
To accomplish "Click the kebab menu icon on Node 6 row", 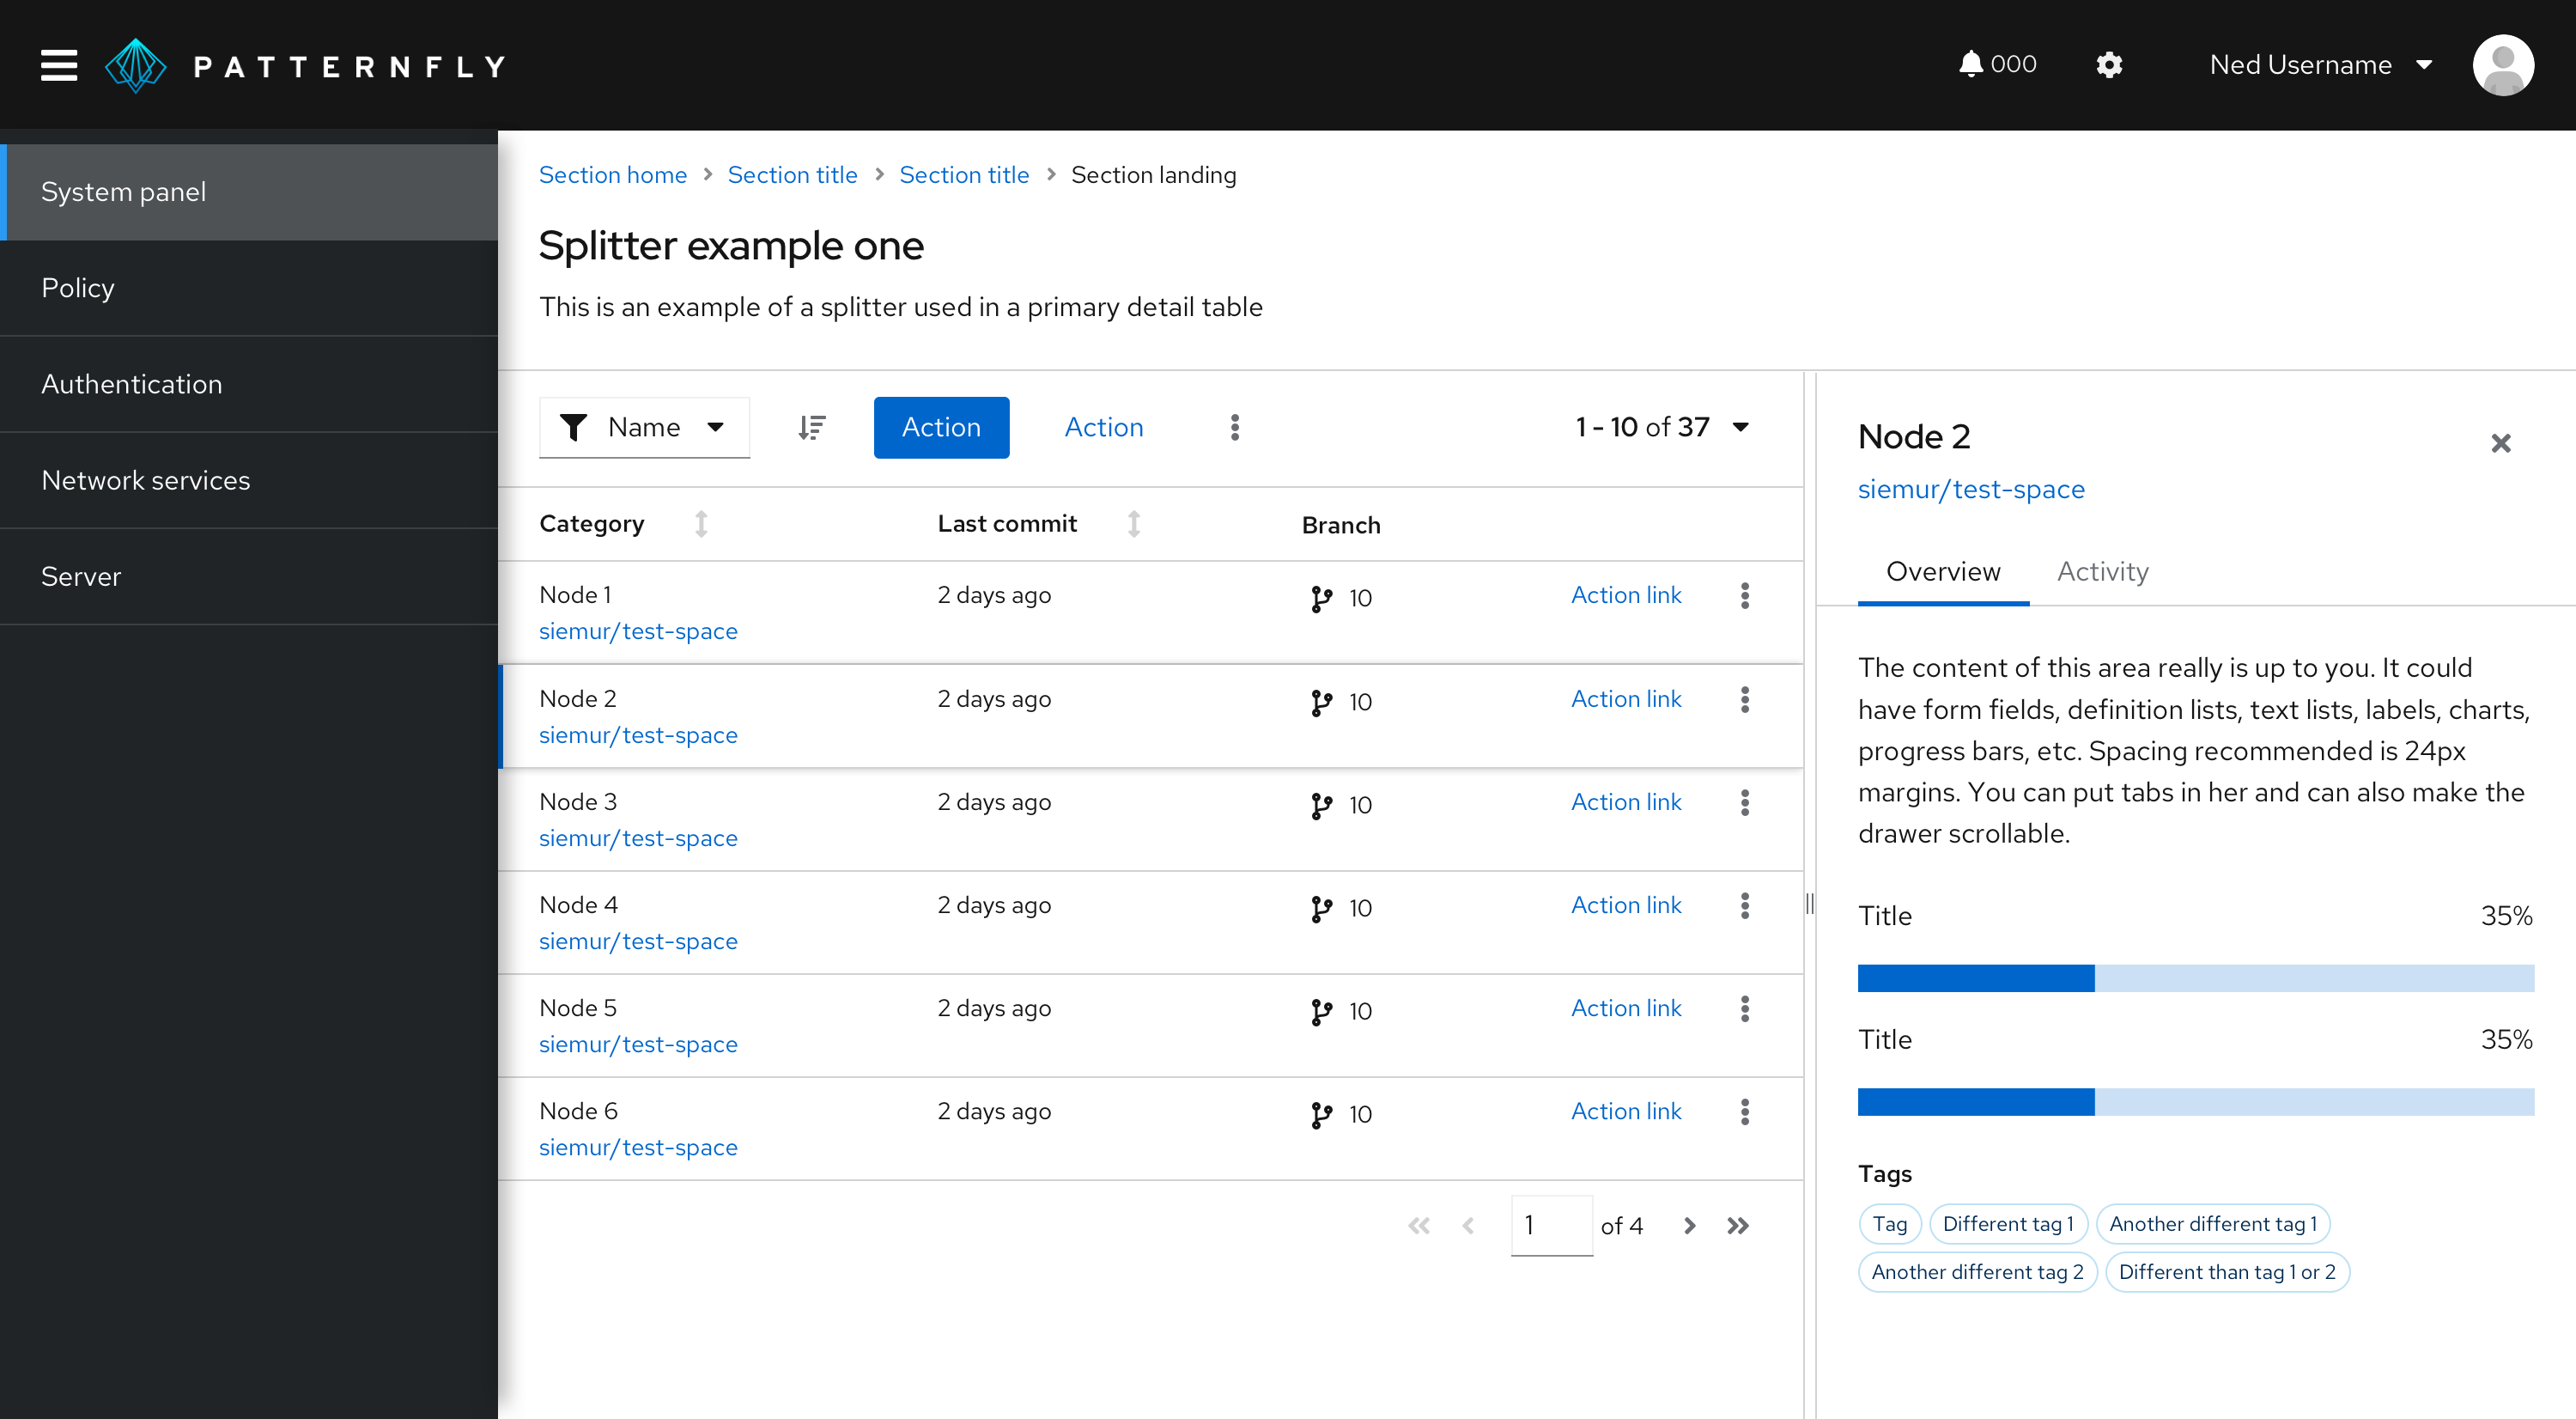I will (x=1747, y=1111).
